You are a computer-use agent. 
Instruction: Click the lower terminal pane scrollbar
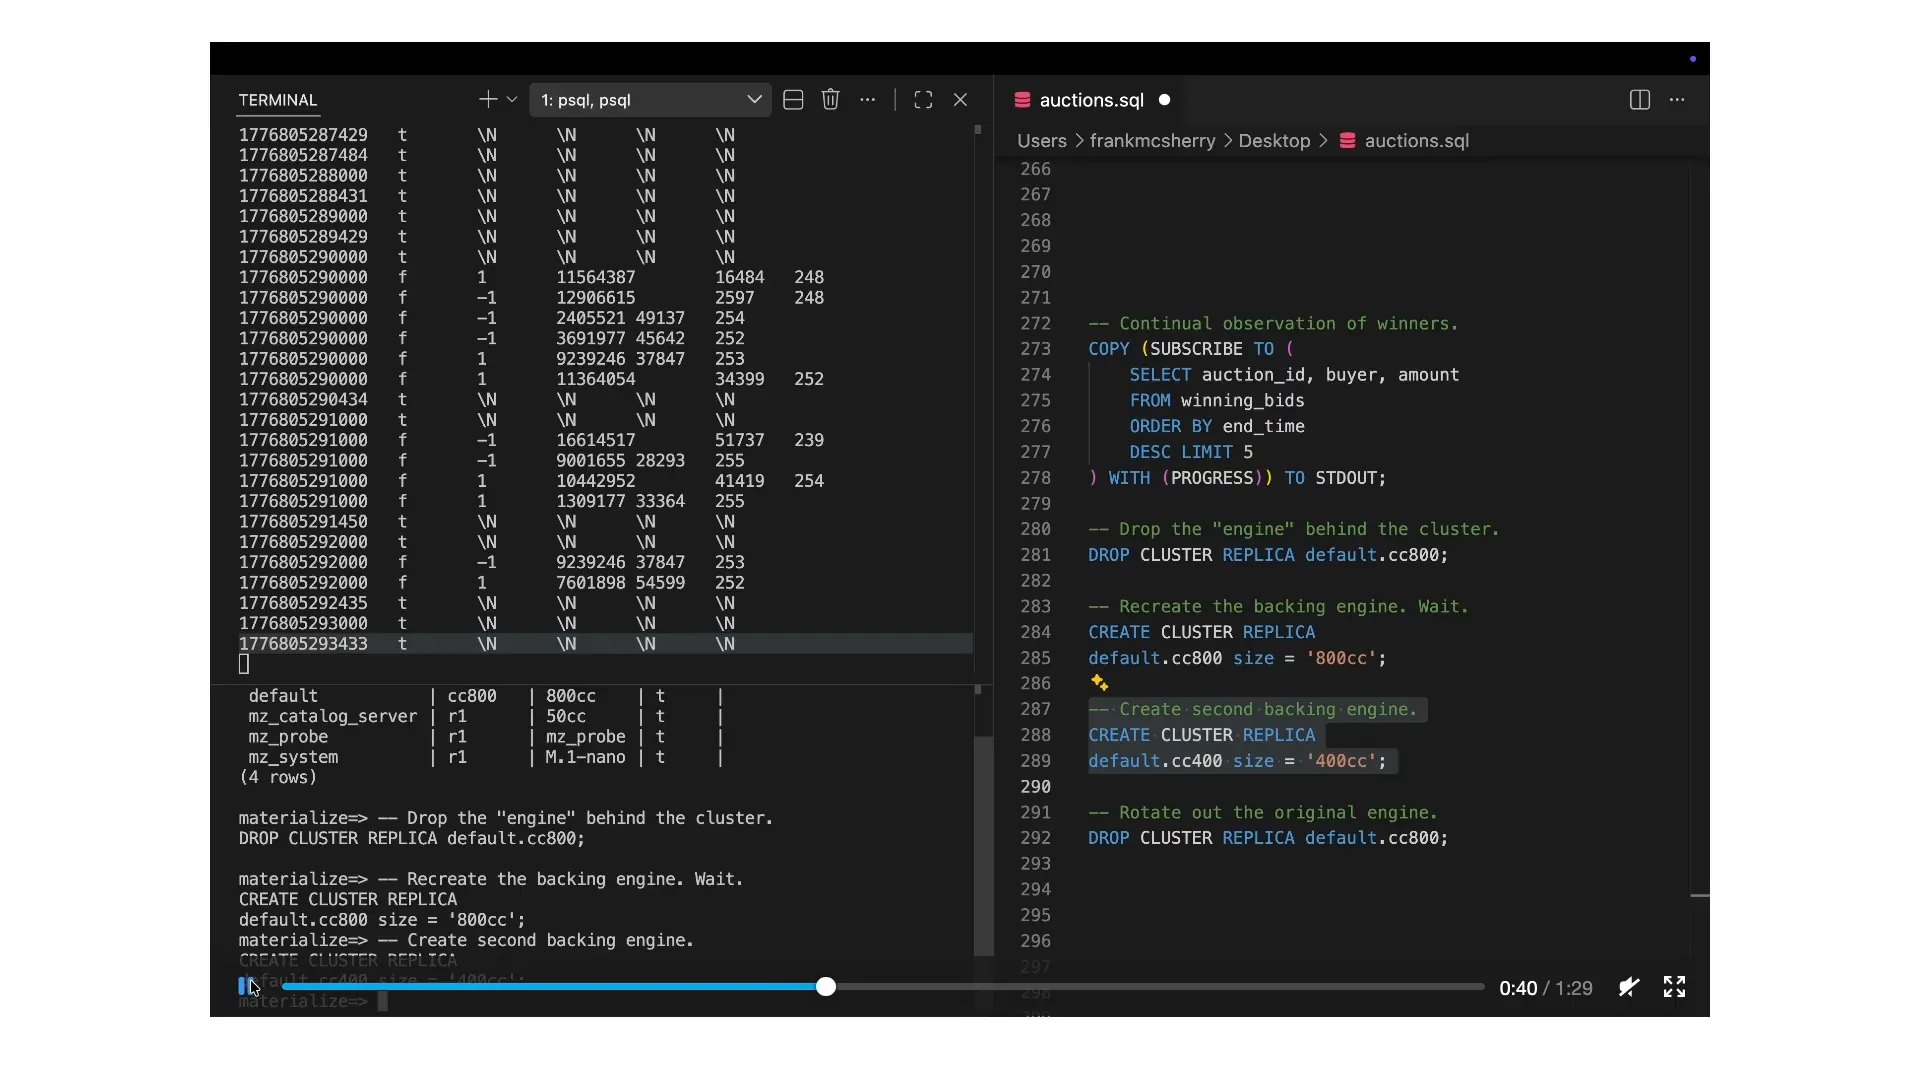(x=983, y=846)
